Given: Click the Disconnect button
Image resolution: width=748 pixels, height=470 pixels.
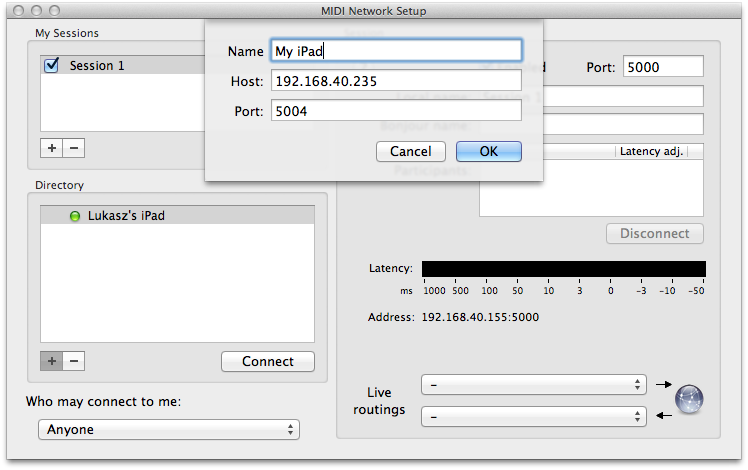Looking at the screenshot, I should [654, 234].
